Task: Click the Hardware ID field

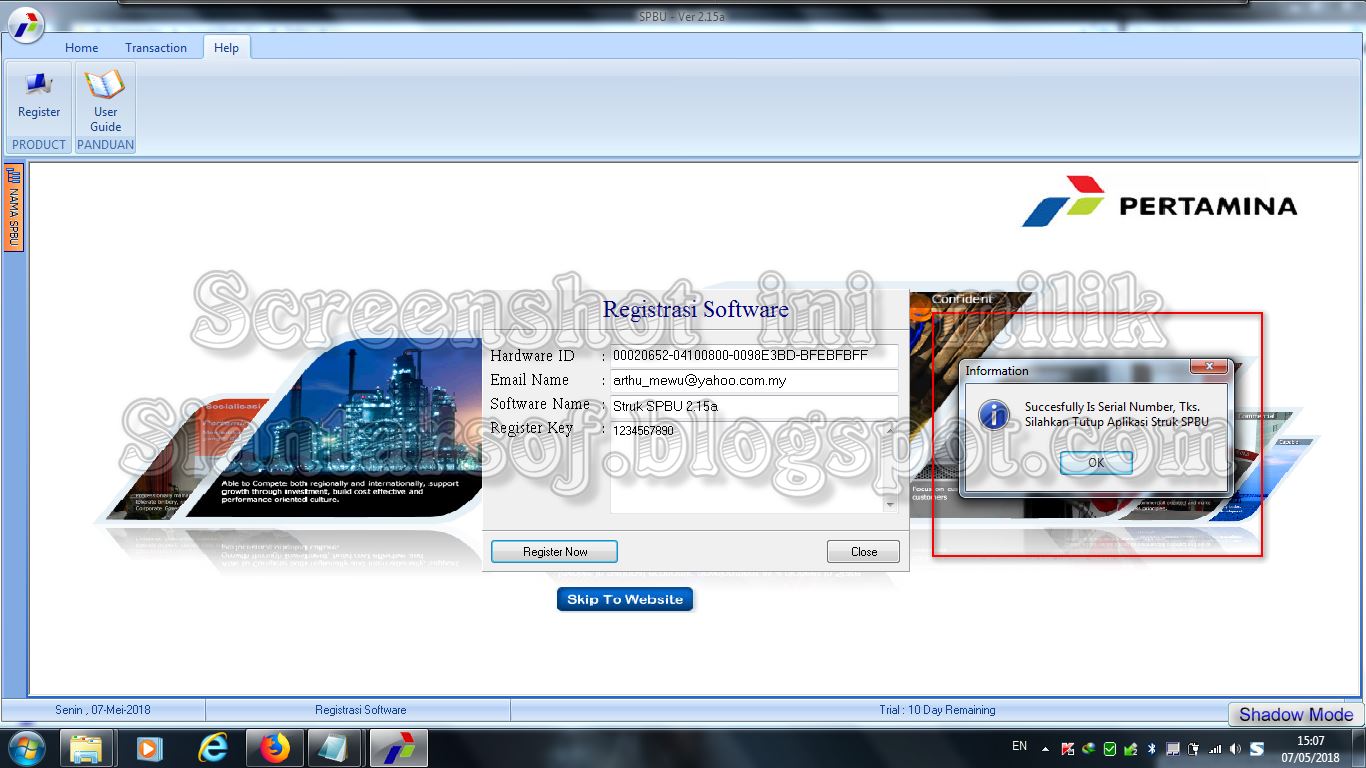Action: 753,355
